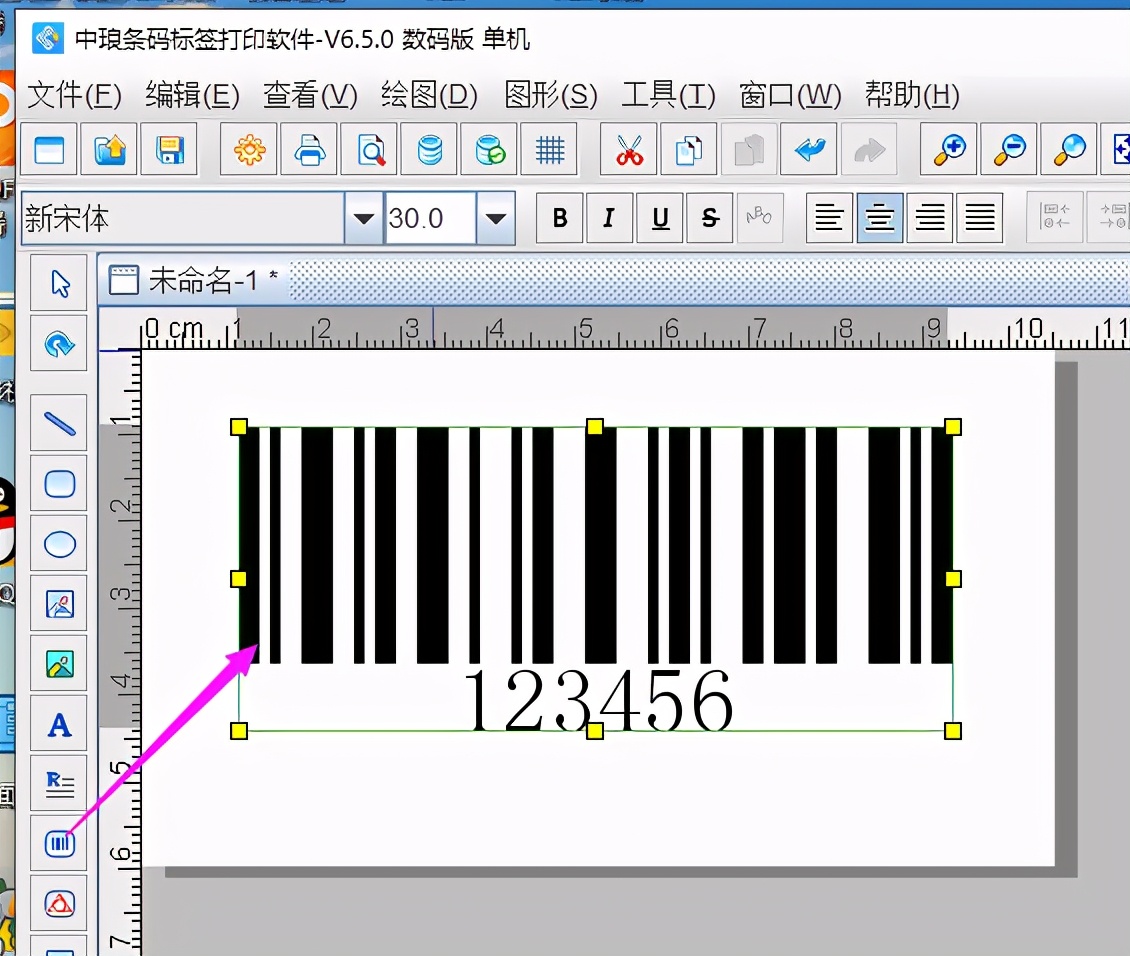Open the 帮助(H) menu
This screenshot has height=956, width=1130.
point(912,95)
